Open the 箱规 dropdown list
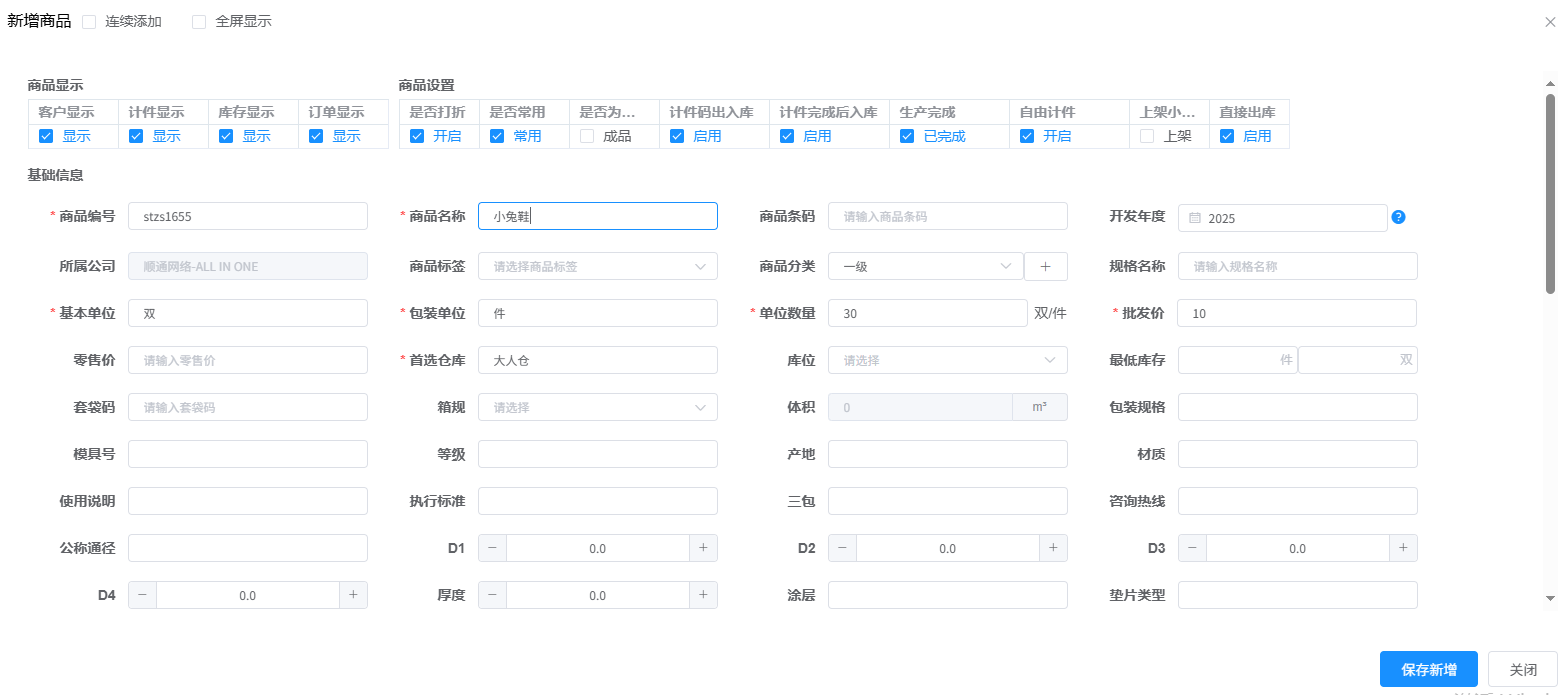The height and width of the screenshot is (695, 1563). click(597, 407)
